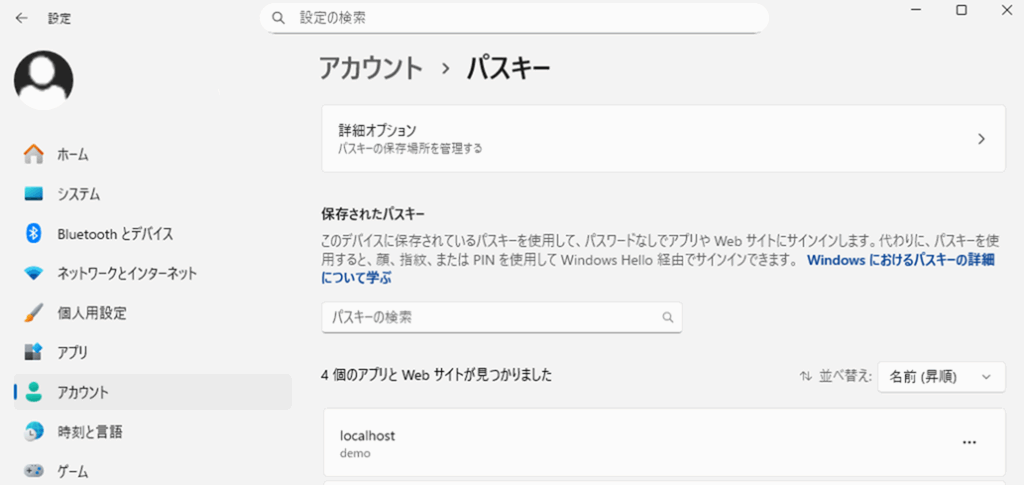The width and height of the screenshot is (1024, 485).
Task: Expand 詳細オプション with the chevron arrow
Action: [x=981, y=139]
